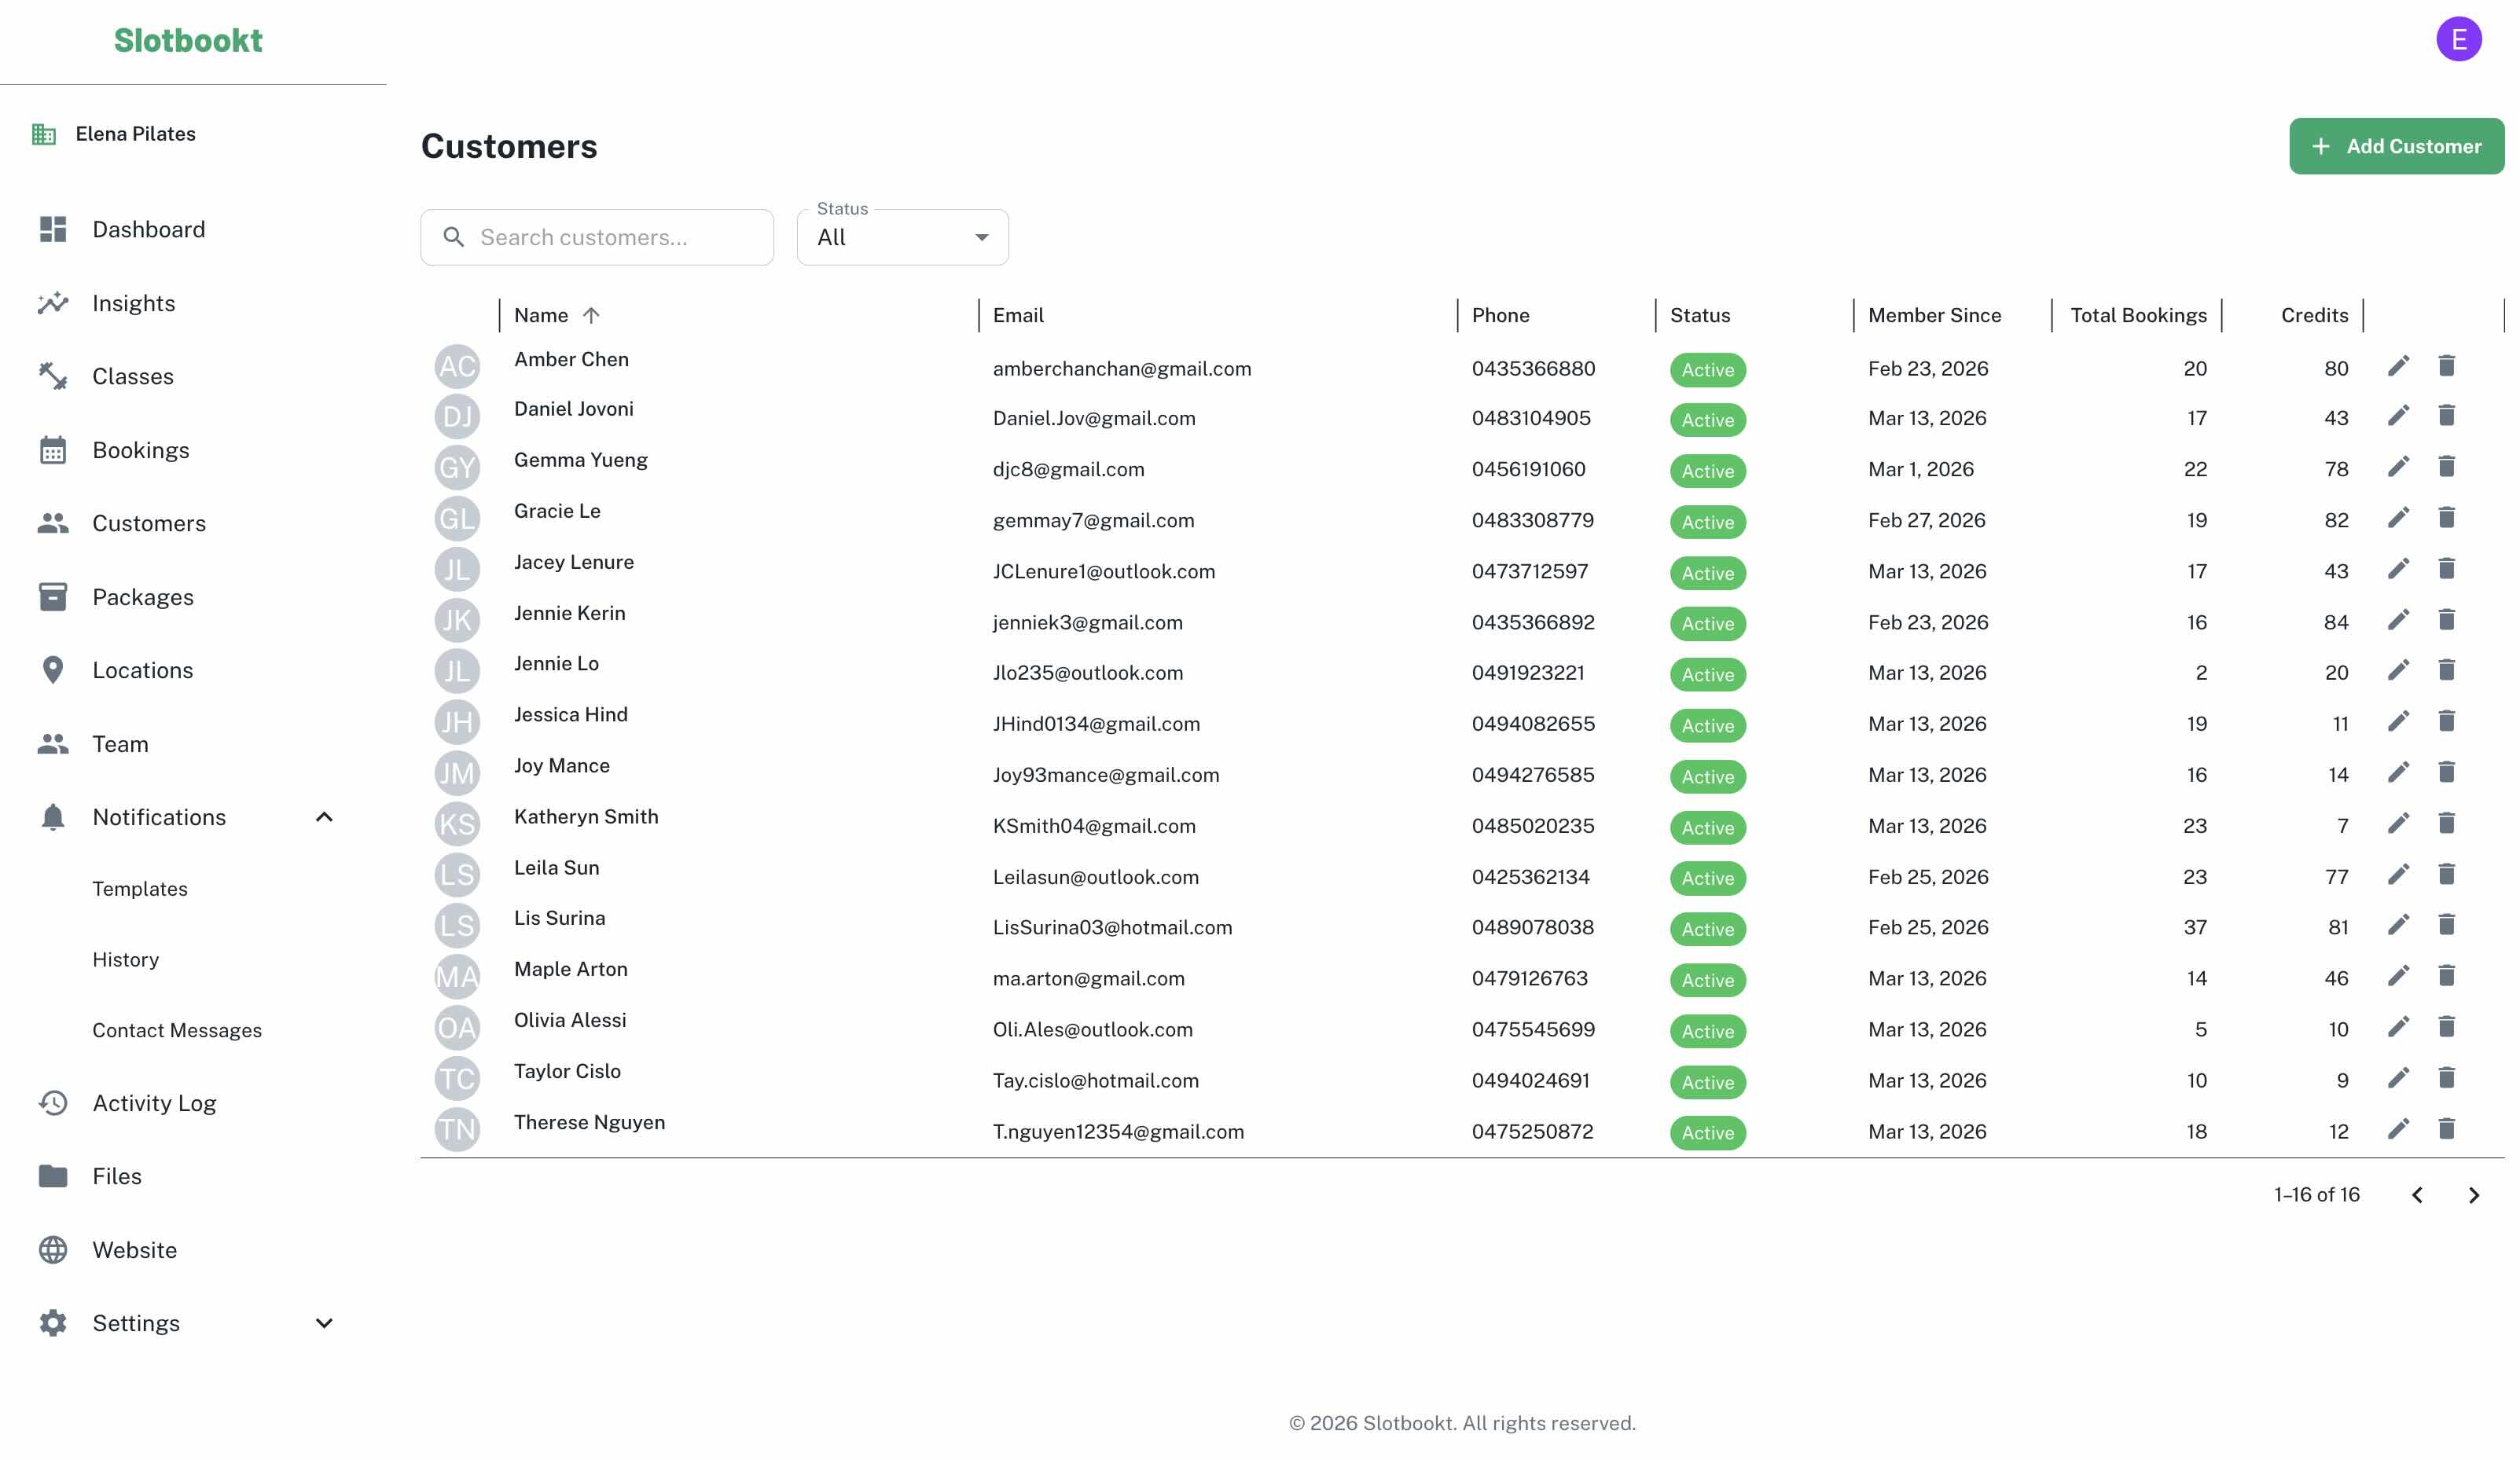Open the Dashboard from the sidebar
This screenshot has height=1460, width=2520.
(x=52, y=229)
